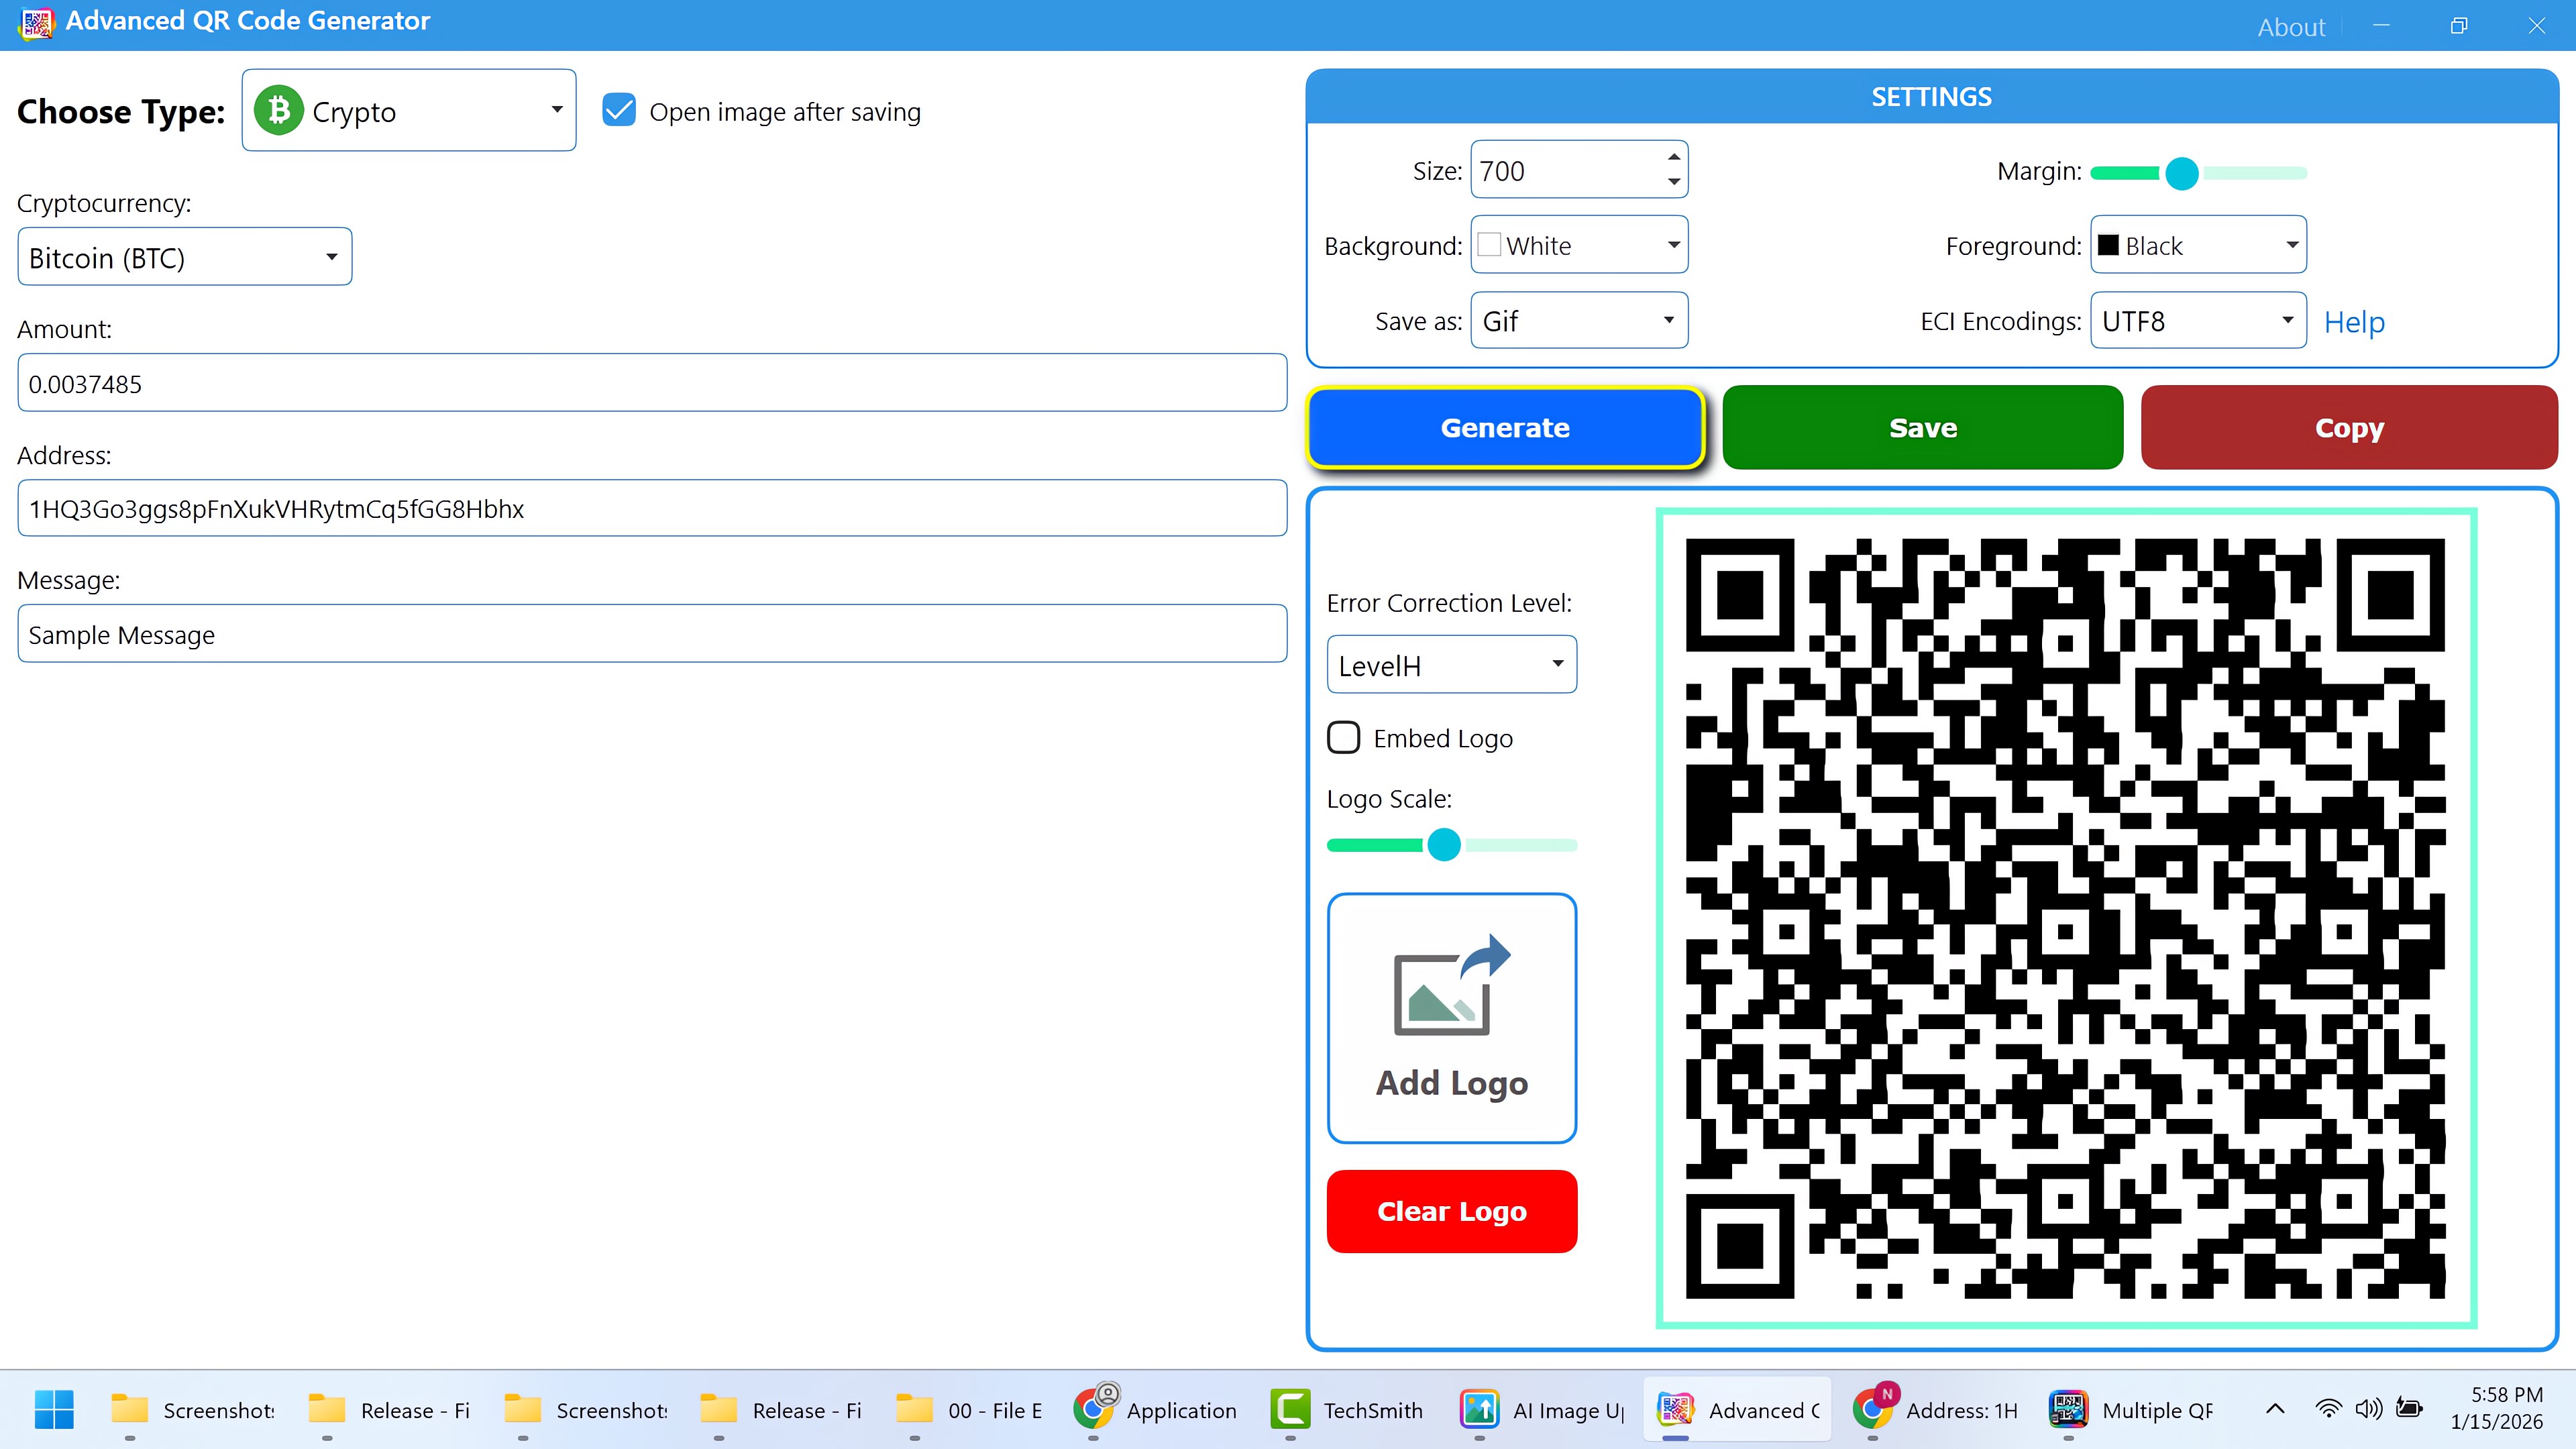Click the Windows Start button
This screenshot has height=1449, width=2576.
52,1410
